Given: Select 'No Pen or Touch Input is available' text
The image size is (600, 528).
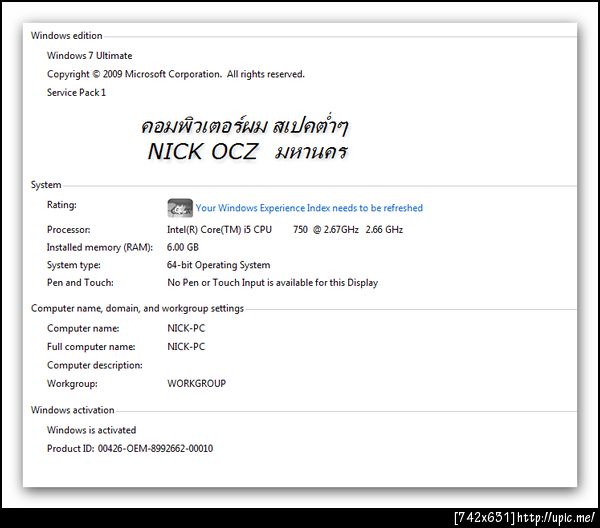Looking at the screenshot, I should [x=240, y=283].
